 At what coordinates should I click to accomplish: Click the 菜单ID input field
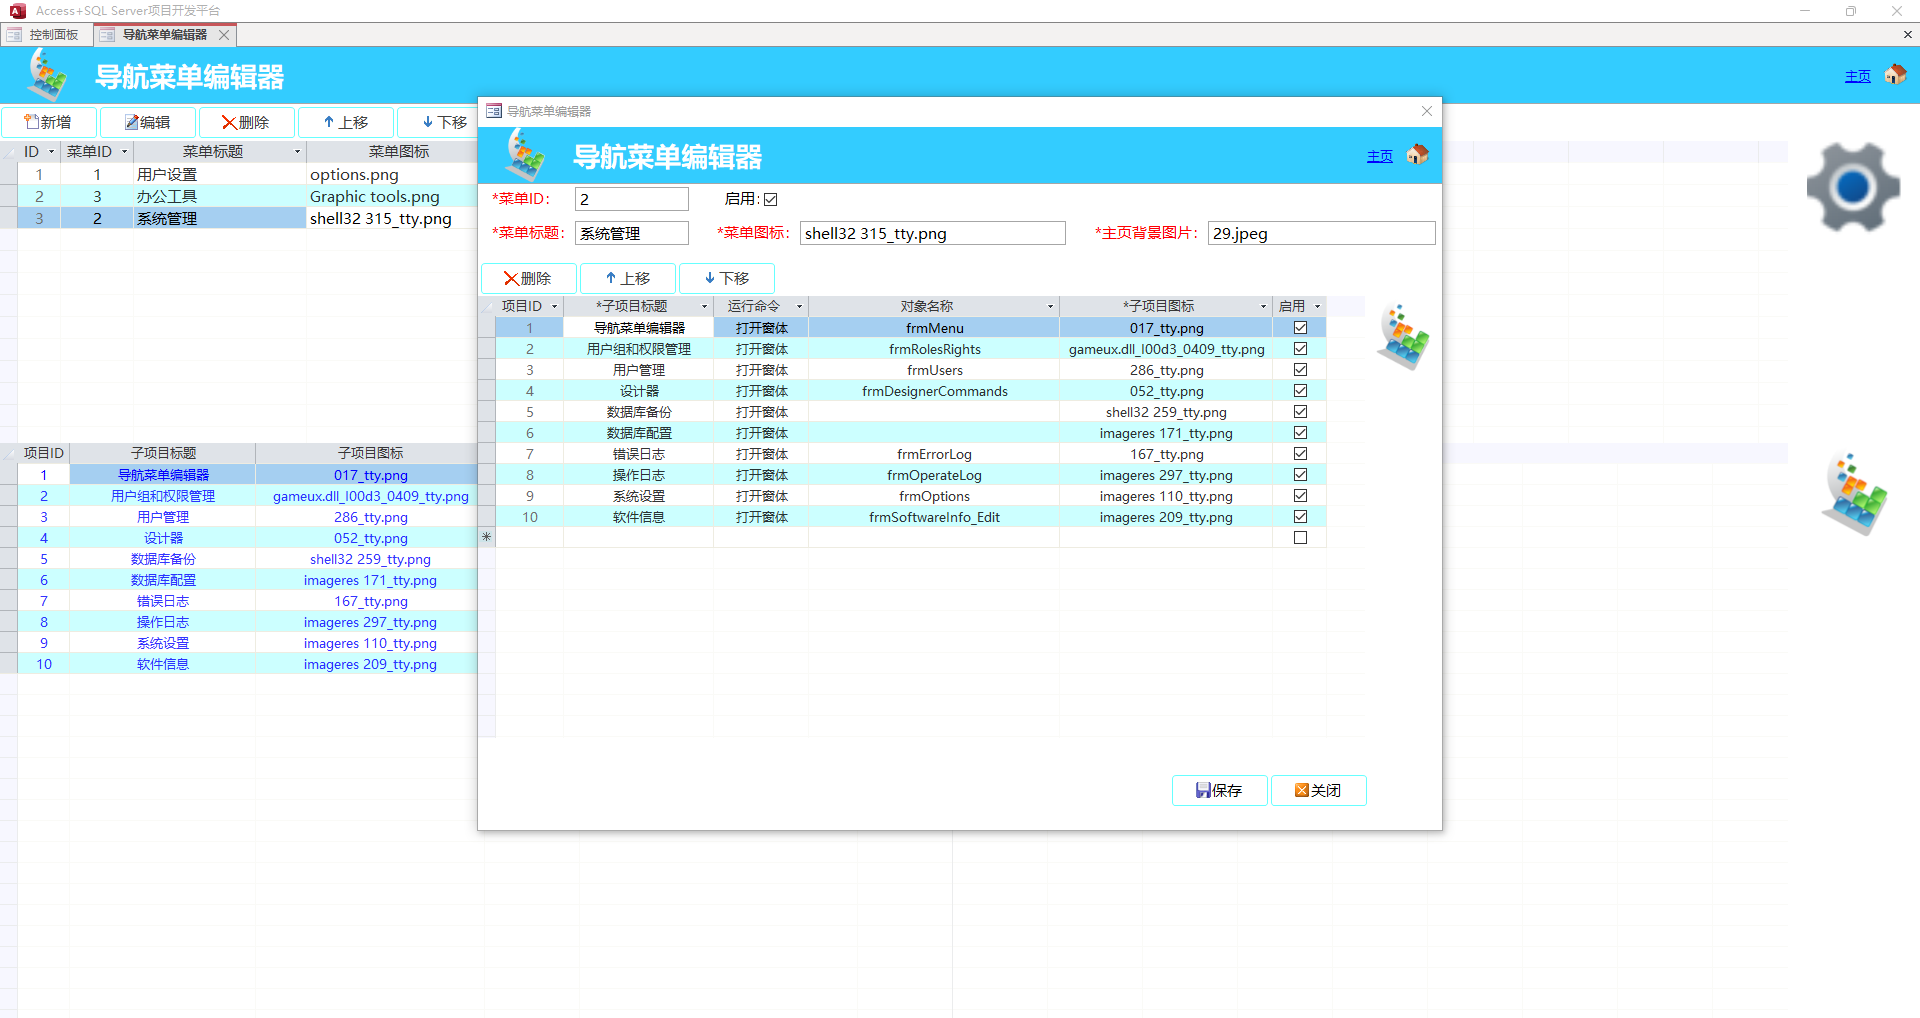pyautogui.click(x=632, y=199)
